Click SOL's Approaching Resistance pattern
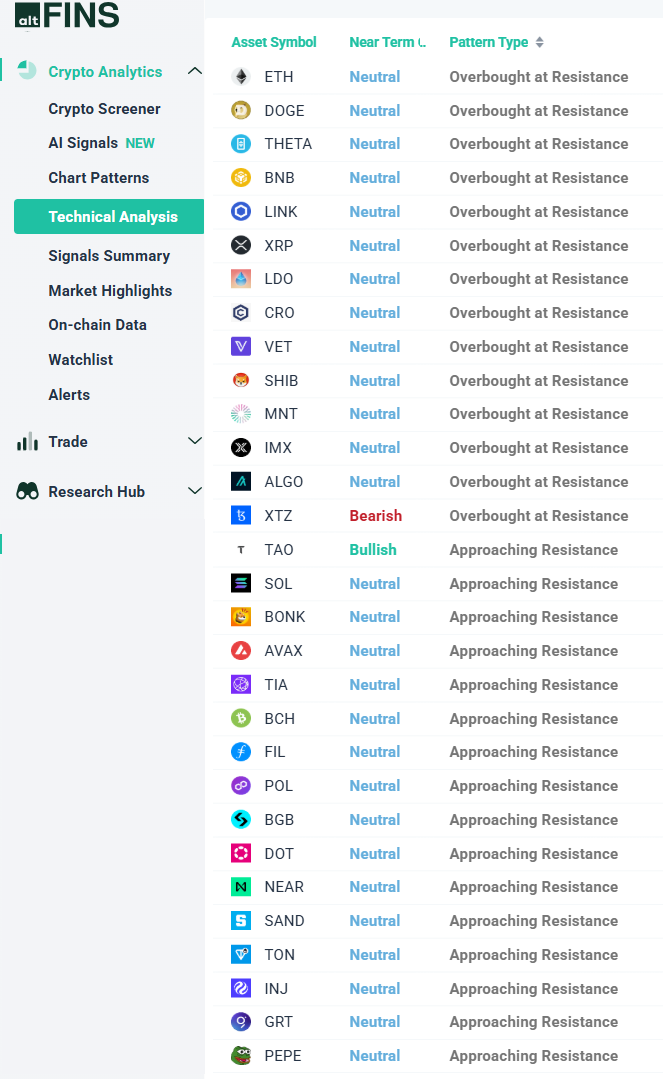The width and height of the screenshot is (663, 1079). click(x=534, y=584)
